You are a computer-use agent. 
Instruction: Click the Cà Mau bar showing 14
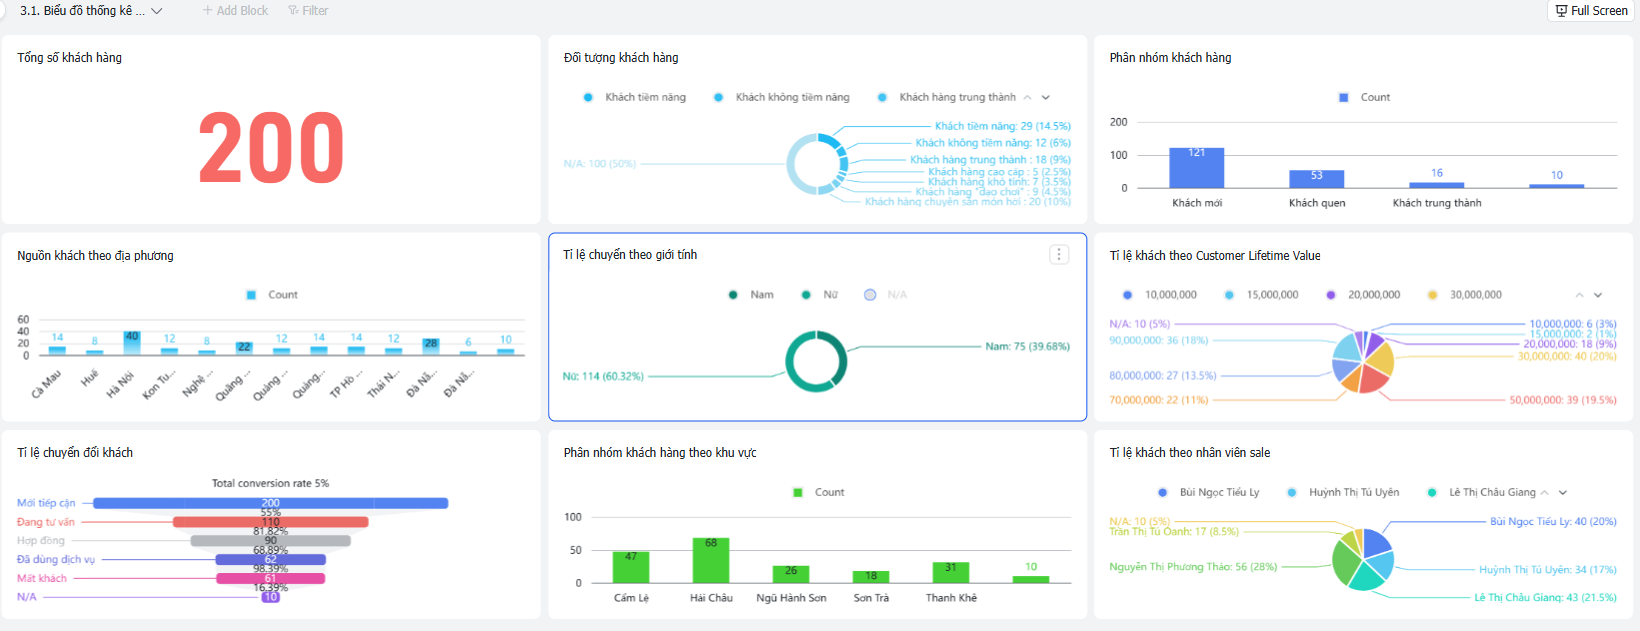click(x=57, y=350)
